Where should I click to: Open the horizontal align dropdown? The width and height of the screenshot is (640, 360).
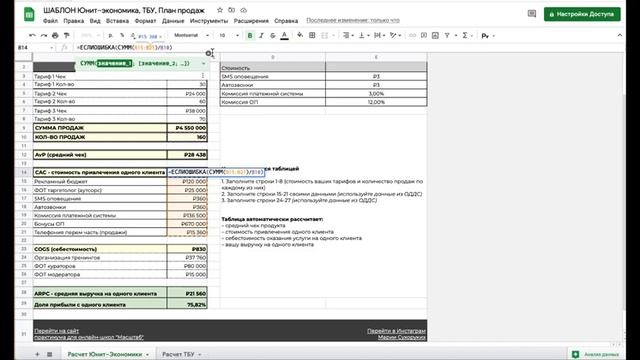point(348,36)
